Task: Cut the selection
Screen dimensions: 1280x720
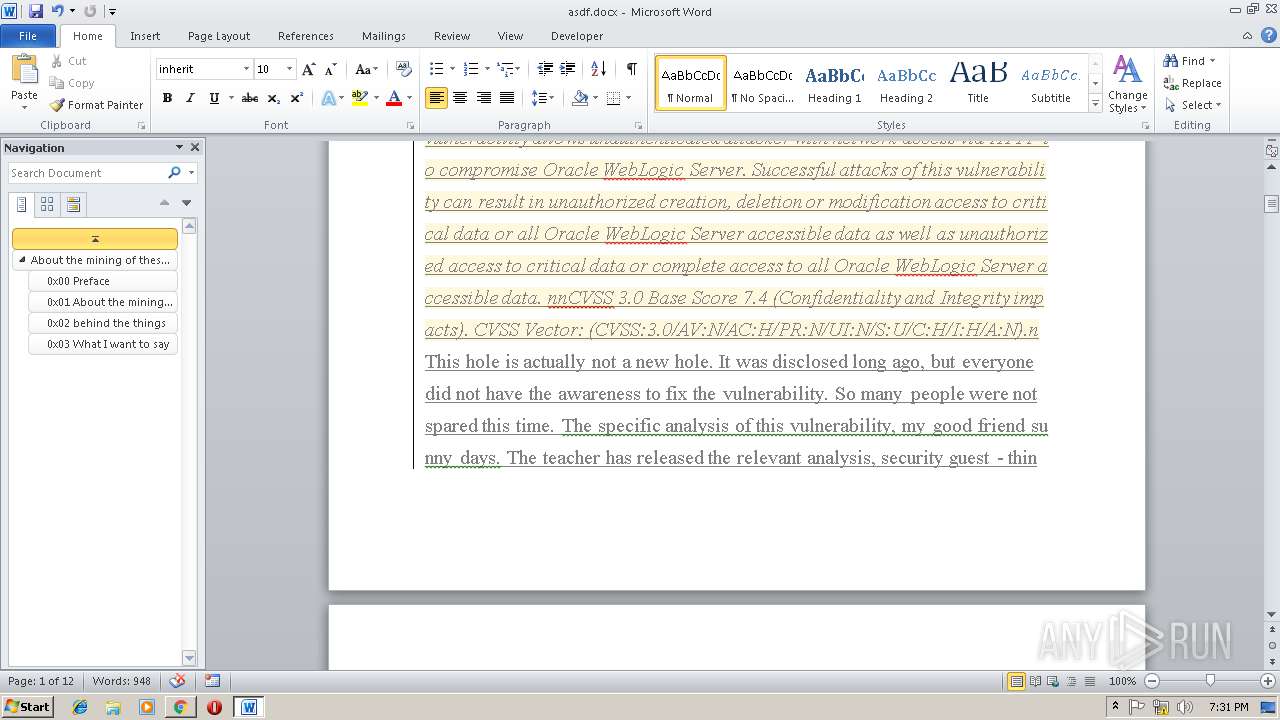Action: pyautogui.click(x=68, y=61)
